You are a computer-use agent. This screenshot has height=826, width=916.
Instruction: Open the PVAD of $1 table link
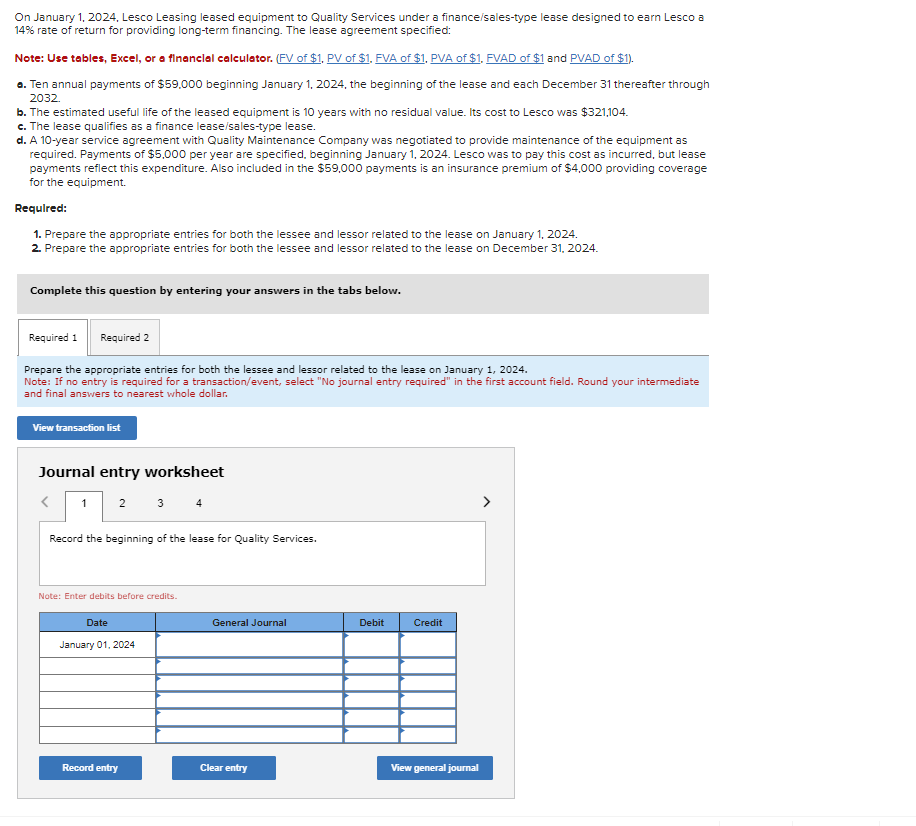tap(599, 58)
